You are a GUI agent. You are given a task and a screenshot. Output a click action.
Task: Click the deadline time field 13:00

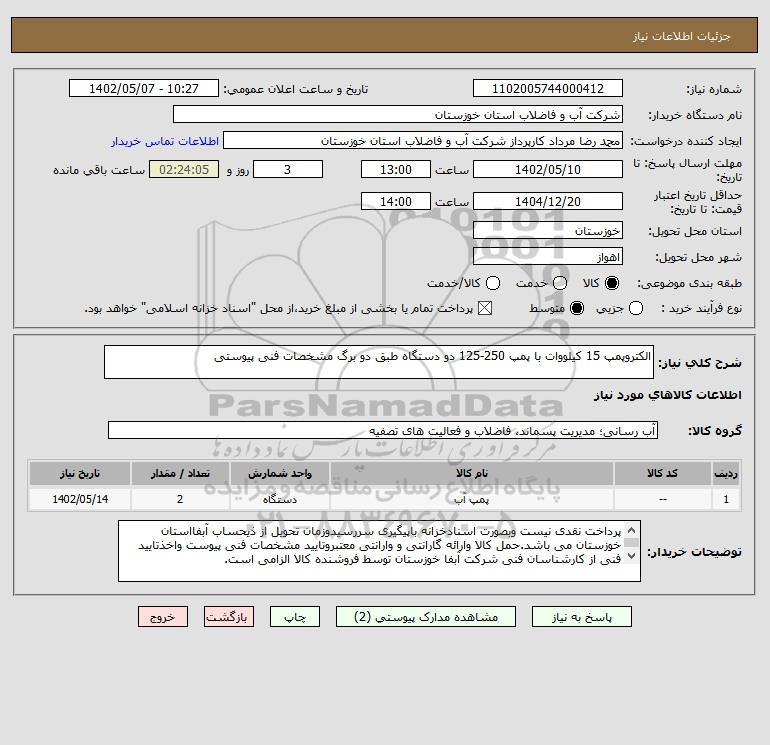point(396,169)
